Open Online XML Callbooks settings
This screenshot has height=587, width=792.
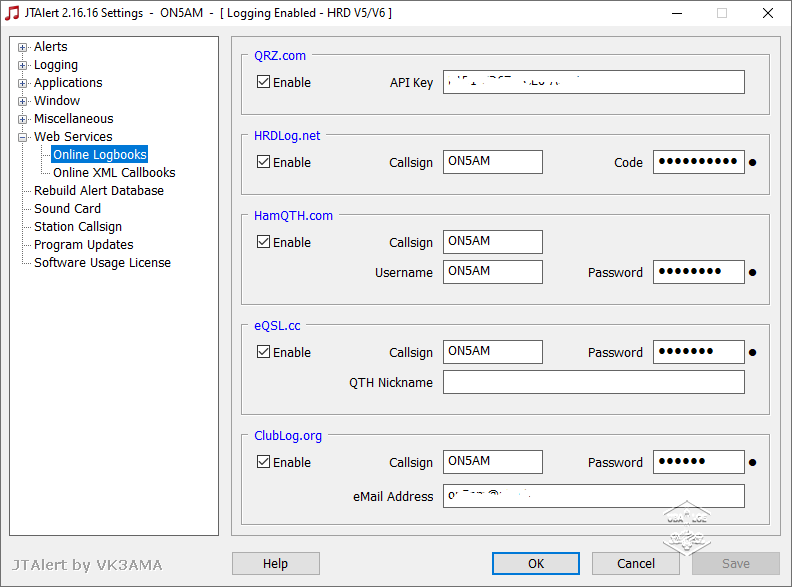(x=114, y=173)
